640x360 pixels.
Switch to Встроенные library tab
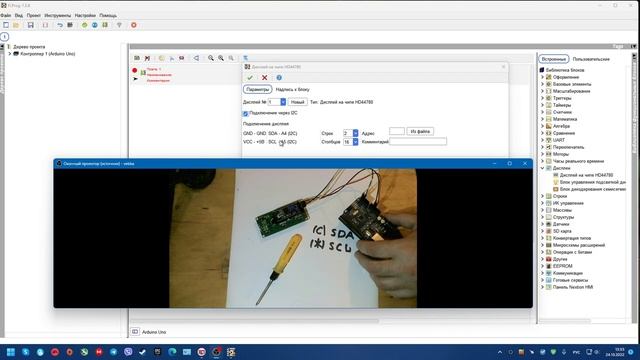pyautogui.click(x=553, y=59)
